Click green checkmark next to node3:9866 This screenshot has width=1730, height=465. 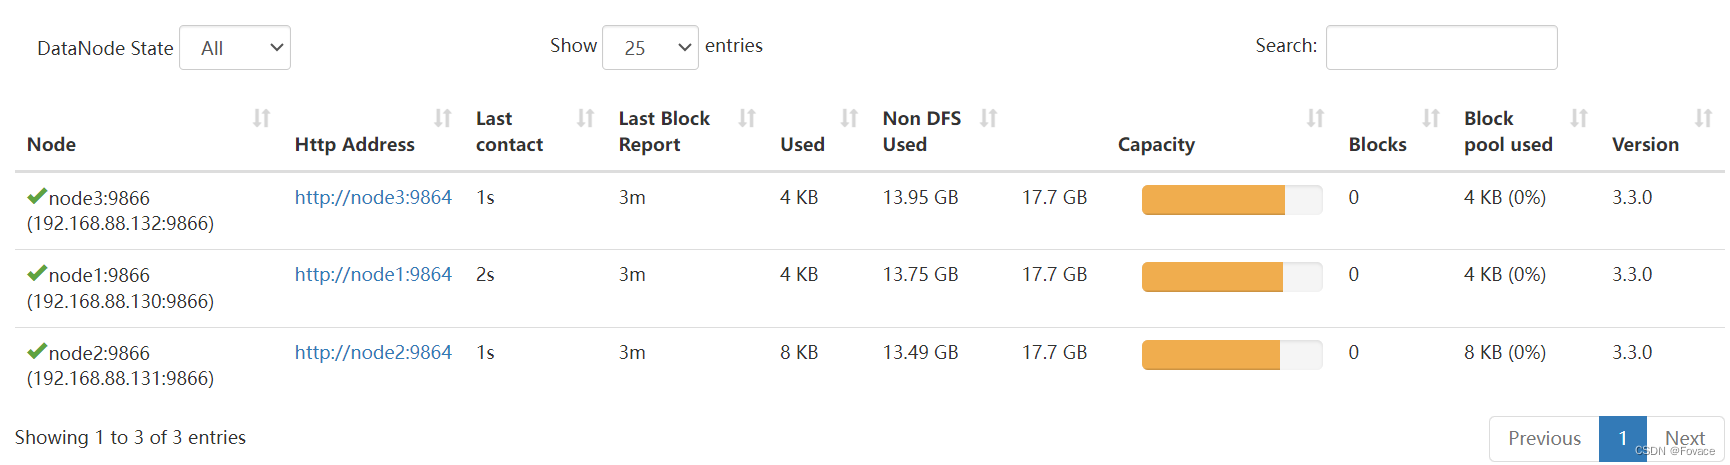point(37,196)
